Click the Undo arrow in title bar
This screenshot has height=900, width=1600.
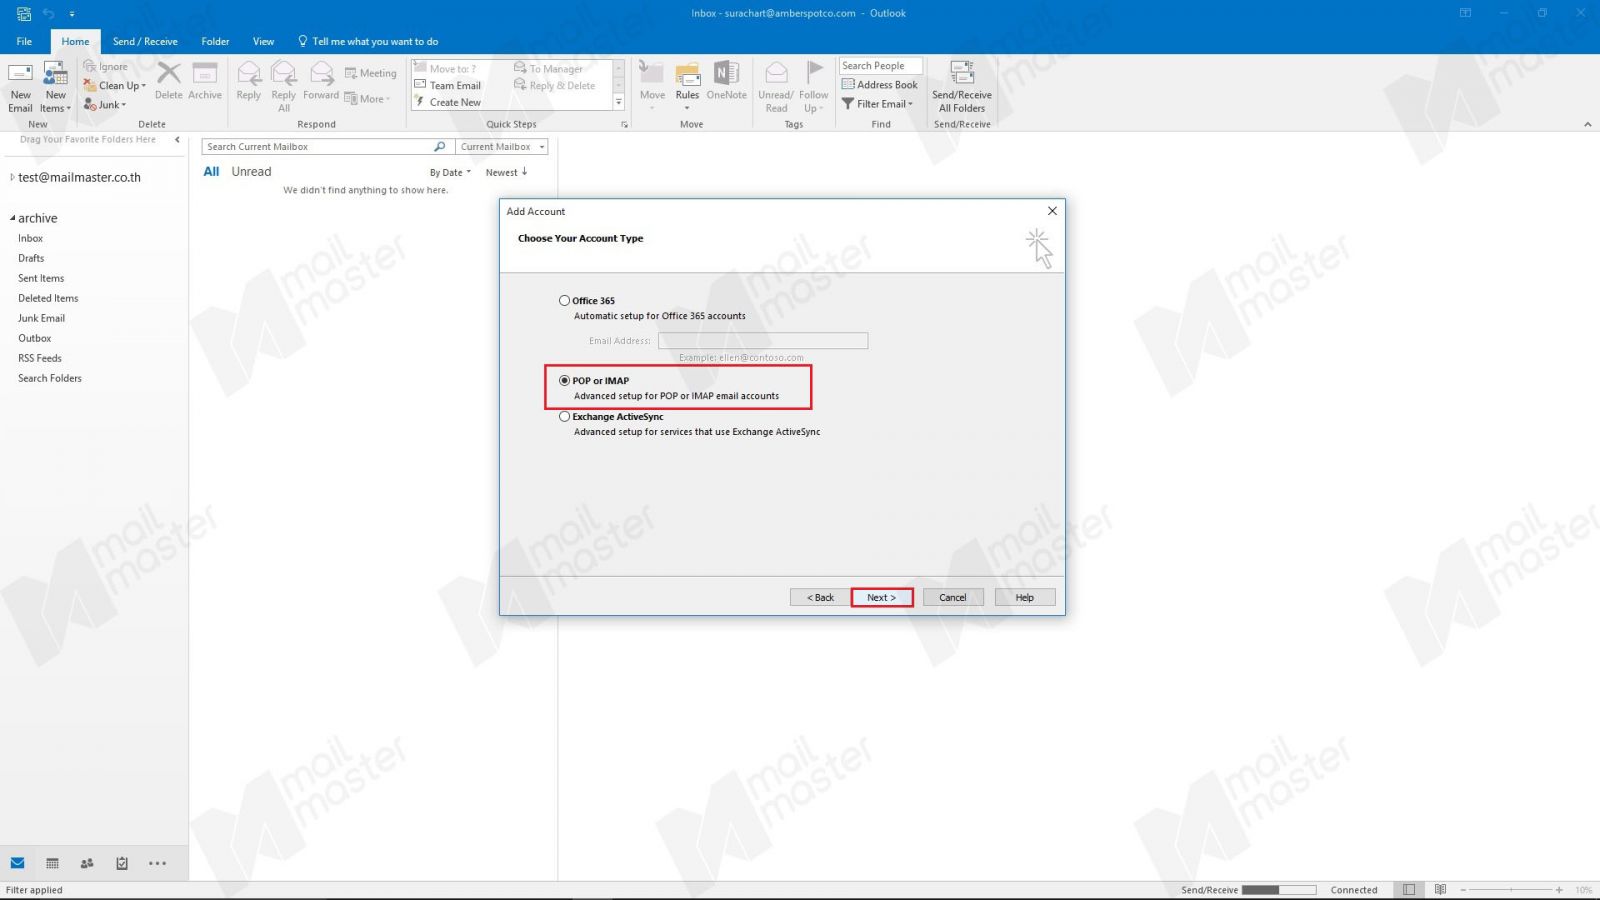point(48,14)
